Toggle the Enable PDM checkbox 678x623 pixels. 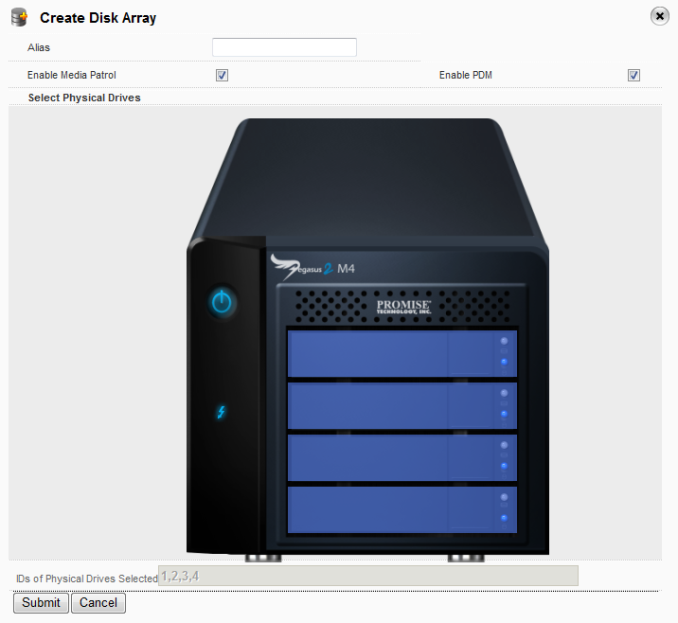pos(633,75)
